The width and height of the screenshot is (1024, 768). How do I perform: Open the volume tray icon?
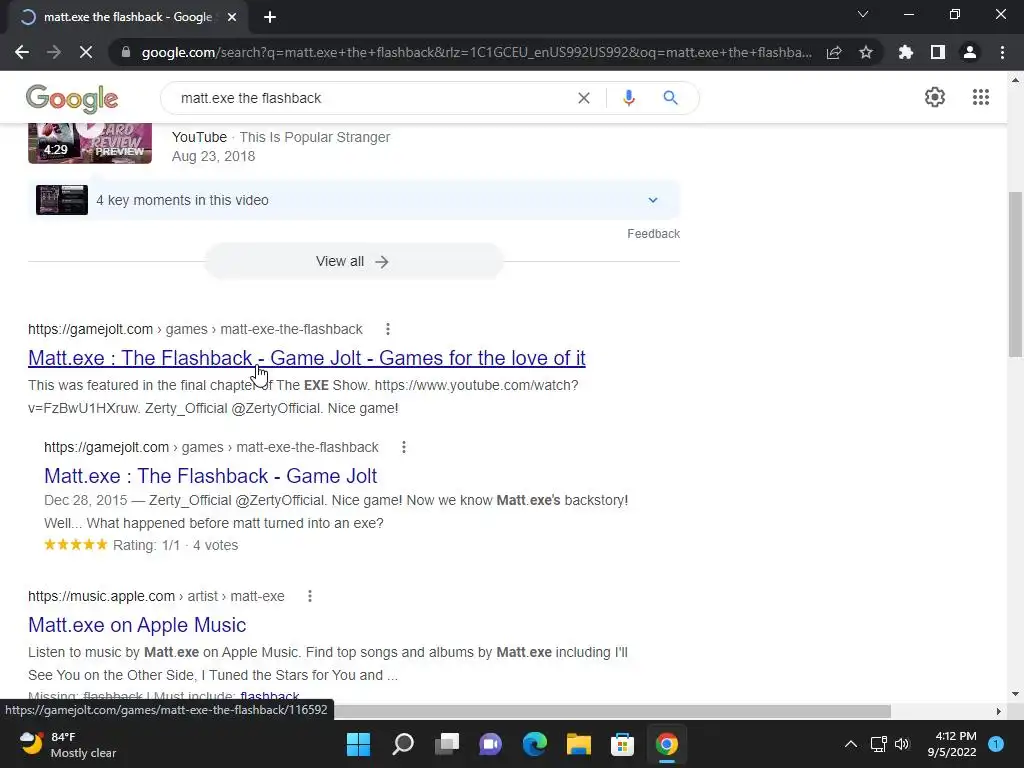[x=903, y=744]
